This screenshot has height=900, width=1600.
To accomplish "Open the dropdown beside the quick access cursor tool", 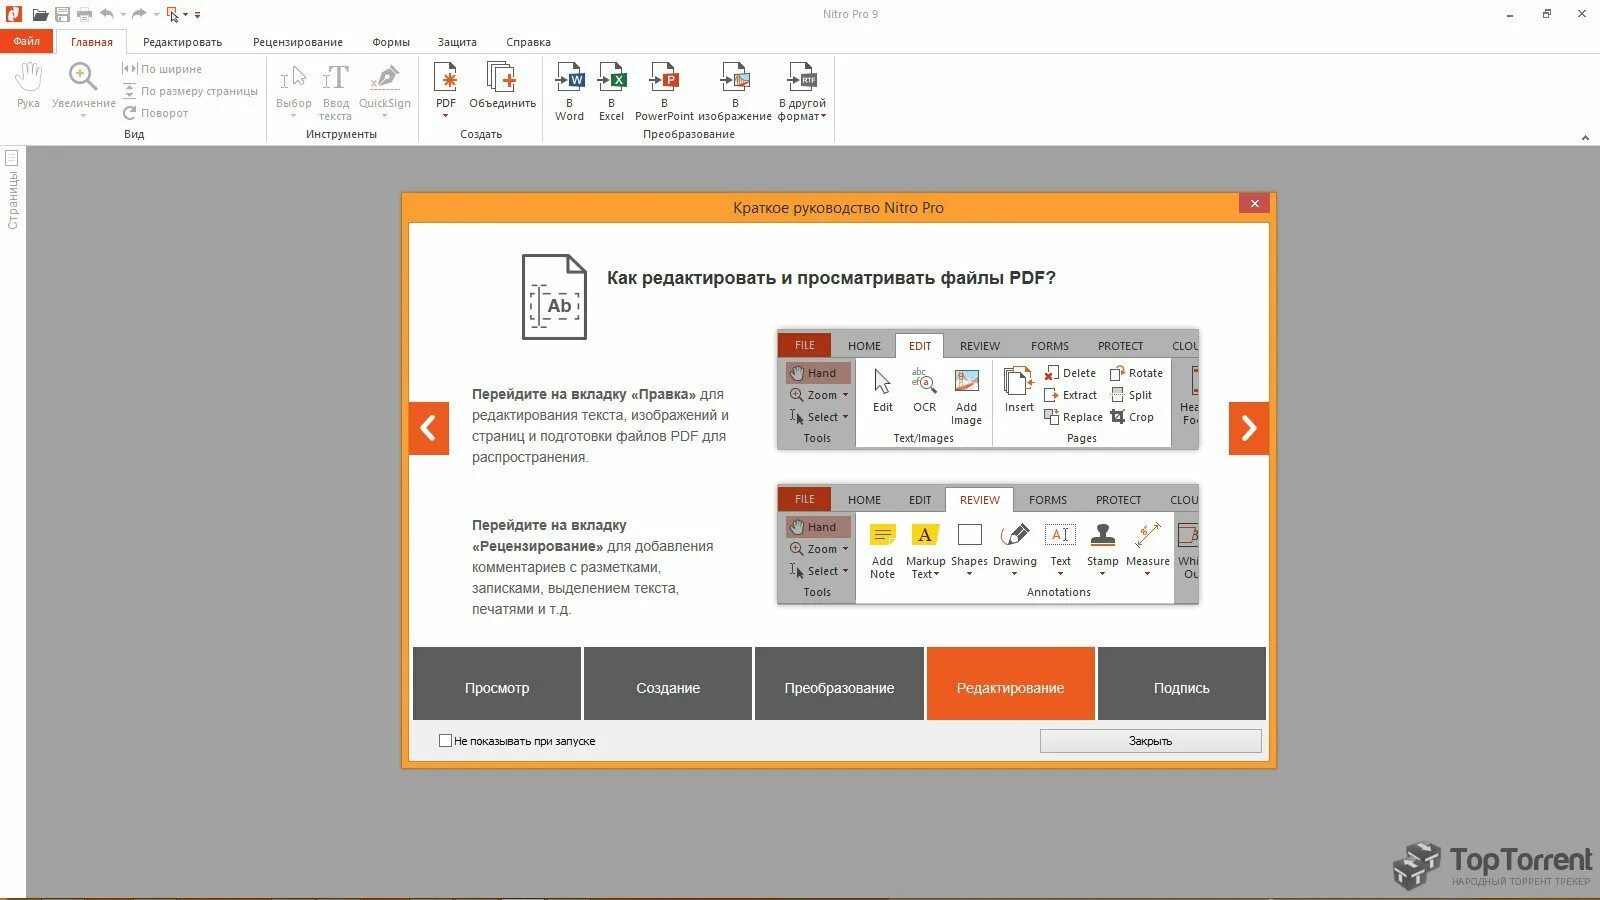I will [186, 15].
